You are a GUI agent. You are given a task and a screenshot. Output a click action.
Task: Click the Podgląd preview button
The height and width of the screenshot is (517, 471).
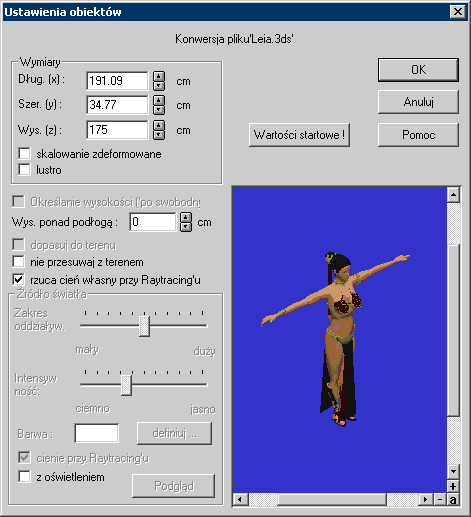point(173,486)
